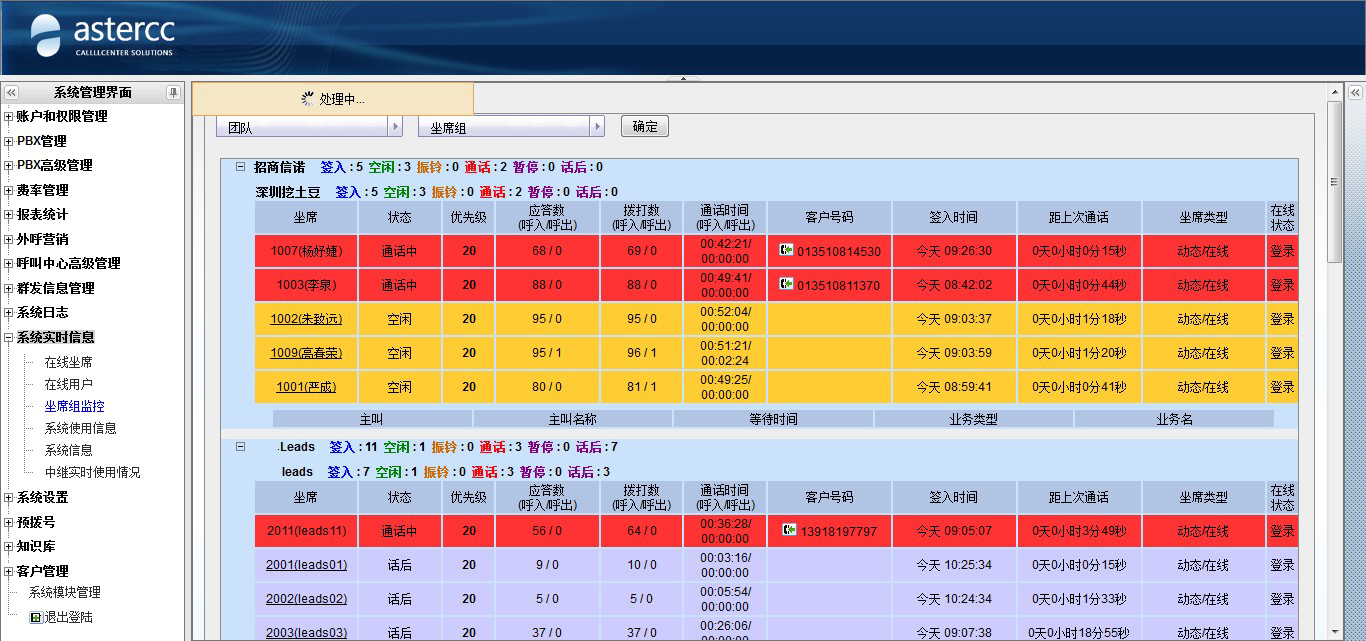This screenshot has width=1366, height=641.
Task: Click the 退出登陆 logout icon
Action: (x=36, y=617)
